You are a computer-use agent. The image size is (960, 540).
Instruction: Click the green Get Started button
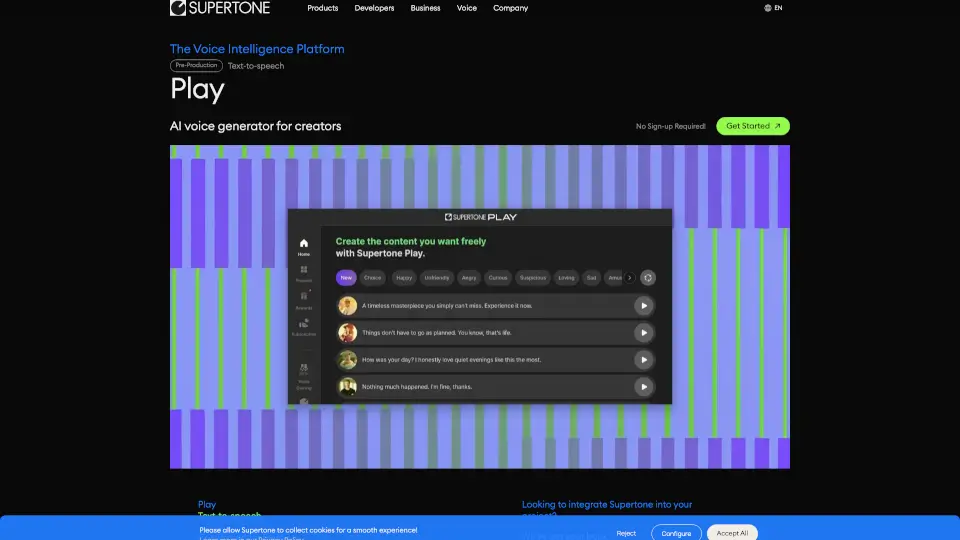pyautogui.click(x=753, y=126)
